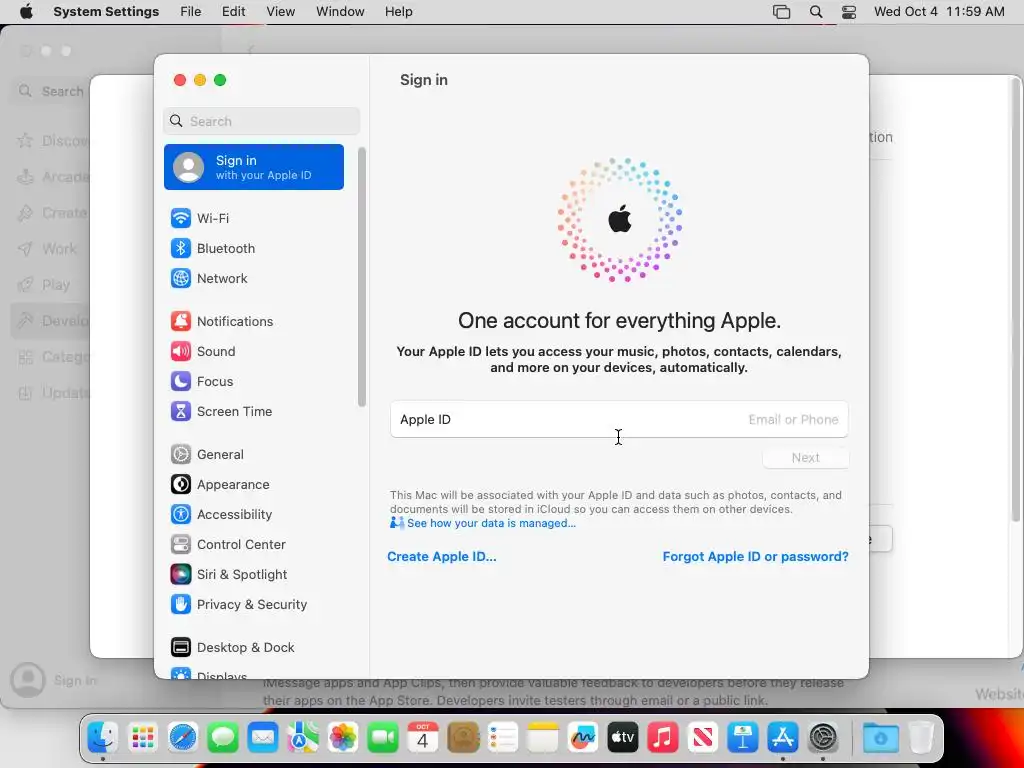1024x768 pixels.
Task: Click the System Settings search field
Action: tap(261, 121)
